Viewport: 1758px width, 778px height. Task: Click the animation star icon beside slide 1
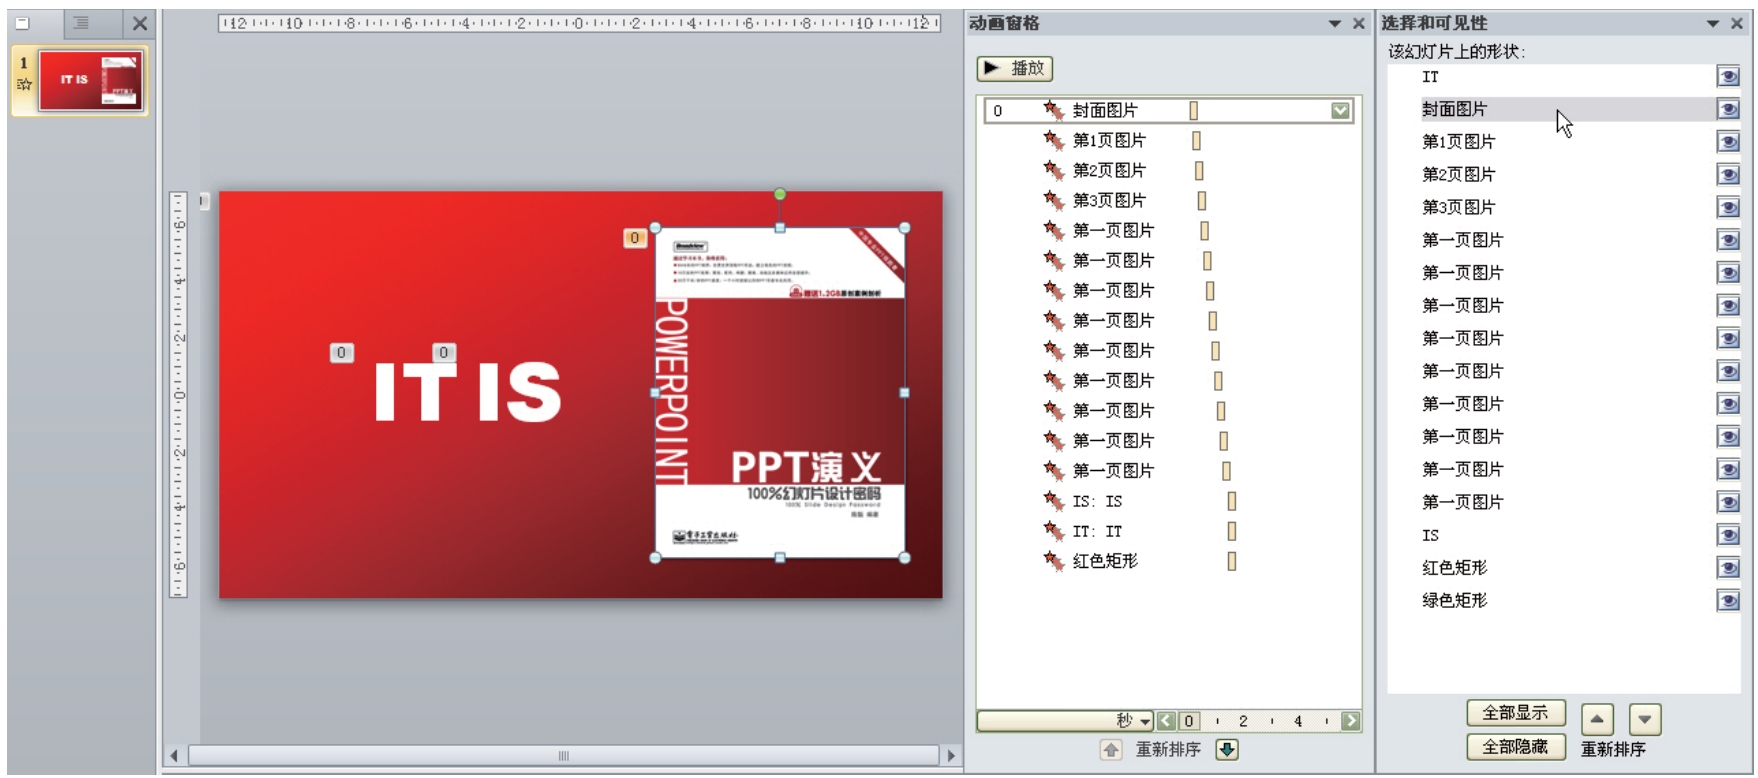24,85
